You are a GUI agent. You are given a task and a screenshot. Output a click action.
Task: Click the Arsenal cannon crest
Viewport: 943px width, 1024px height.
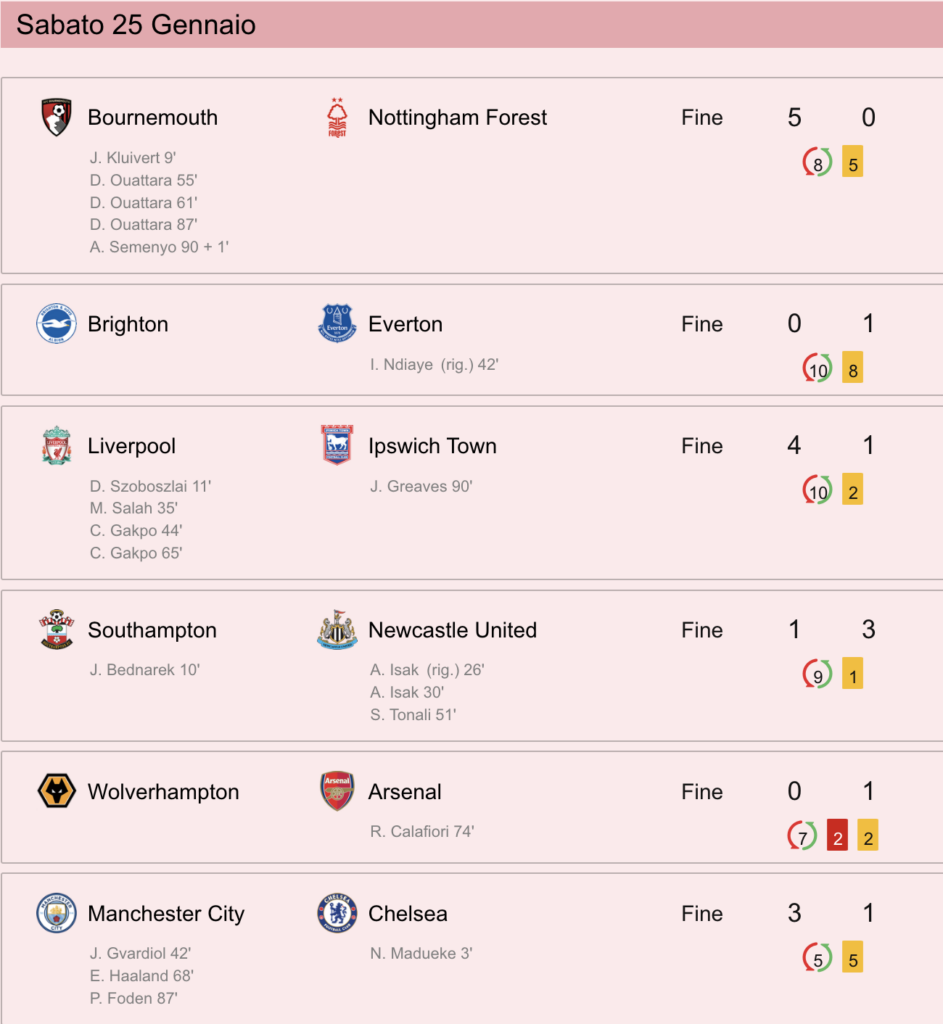[337, 792]
